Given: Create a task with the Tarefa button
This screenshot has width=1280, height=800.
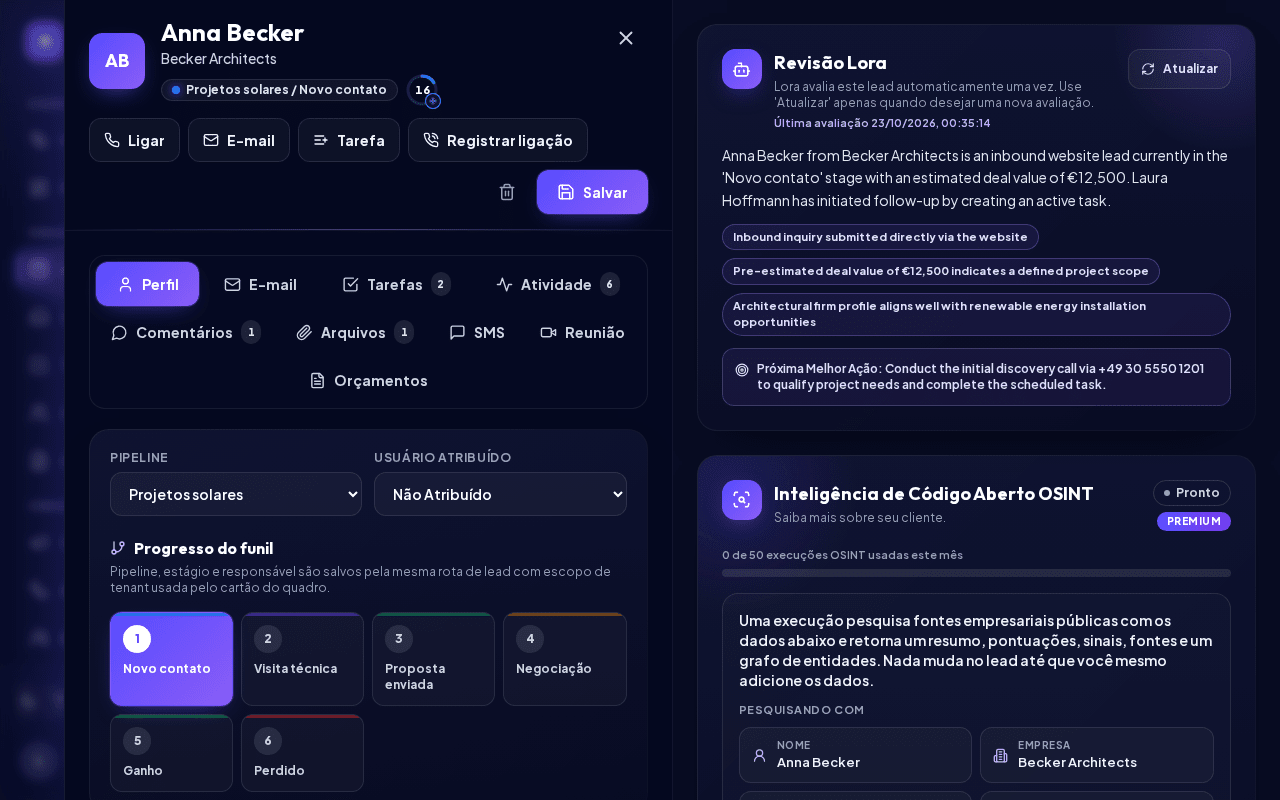Looking at the screenshot, I should pyautogui.click(x=349, y=140).
